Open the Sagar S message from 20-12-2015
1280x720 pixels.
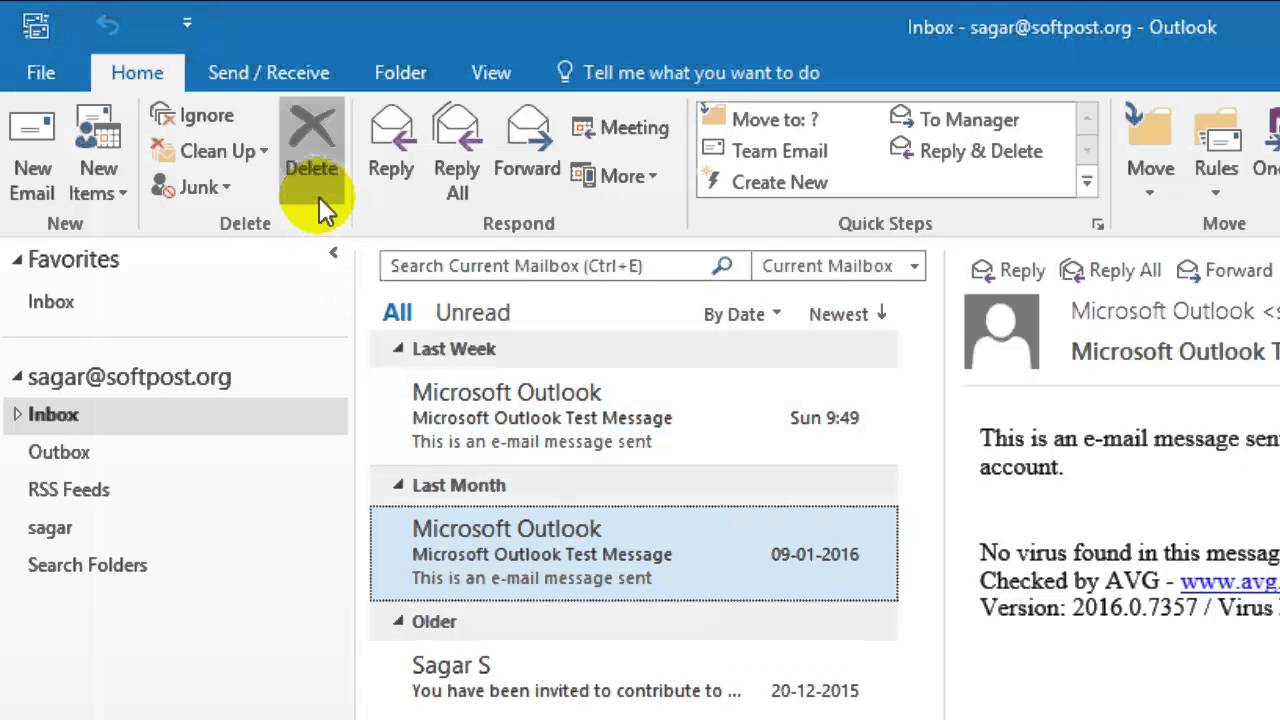tap(634, 678)
